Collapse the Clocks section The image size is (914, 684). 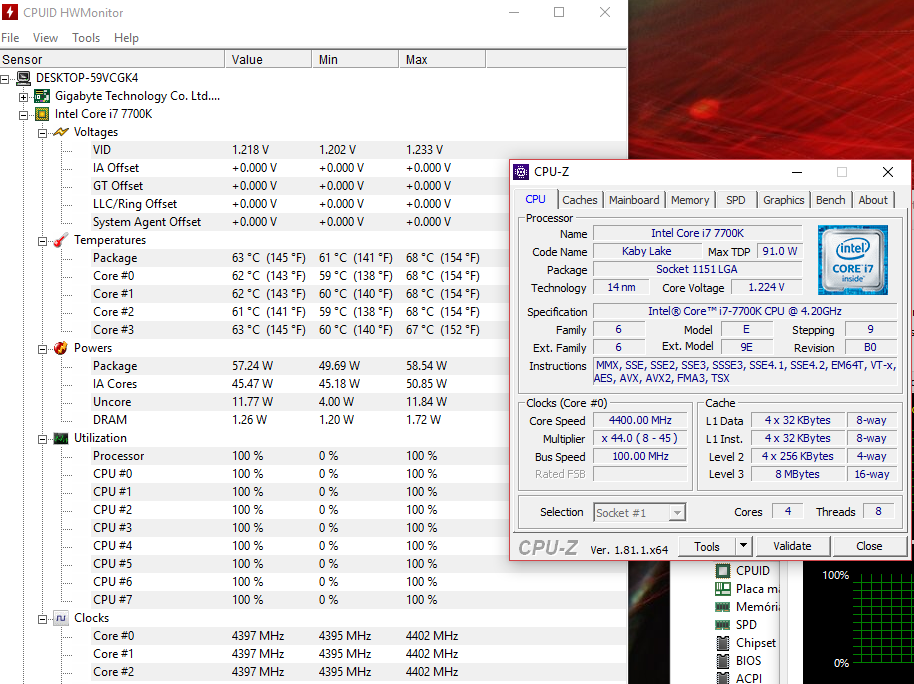pyautogui.click(x=42, y=619)
